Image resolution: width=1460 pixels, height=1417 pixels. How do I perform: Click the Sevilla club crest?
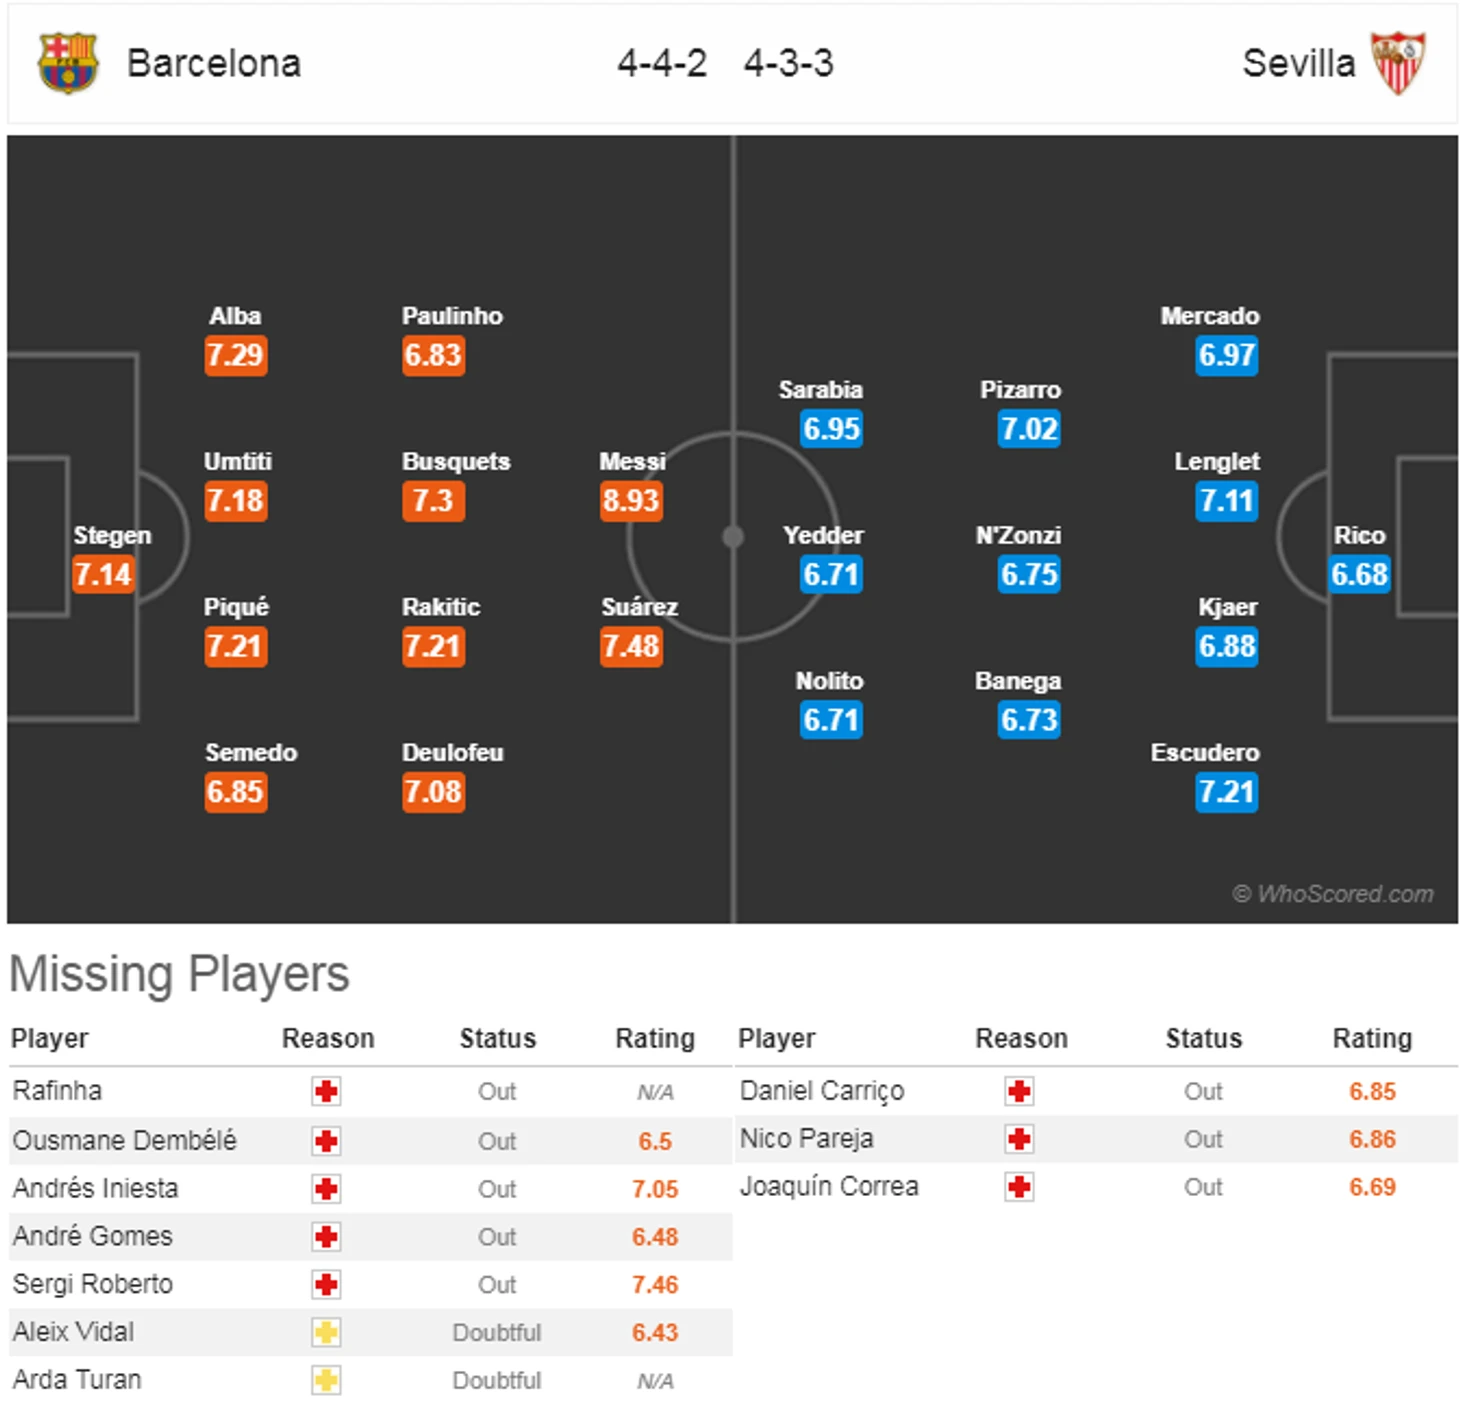coord(1397,63)
